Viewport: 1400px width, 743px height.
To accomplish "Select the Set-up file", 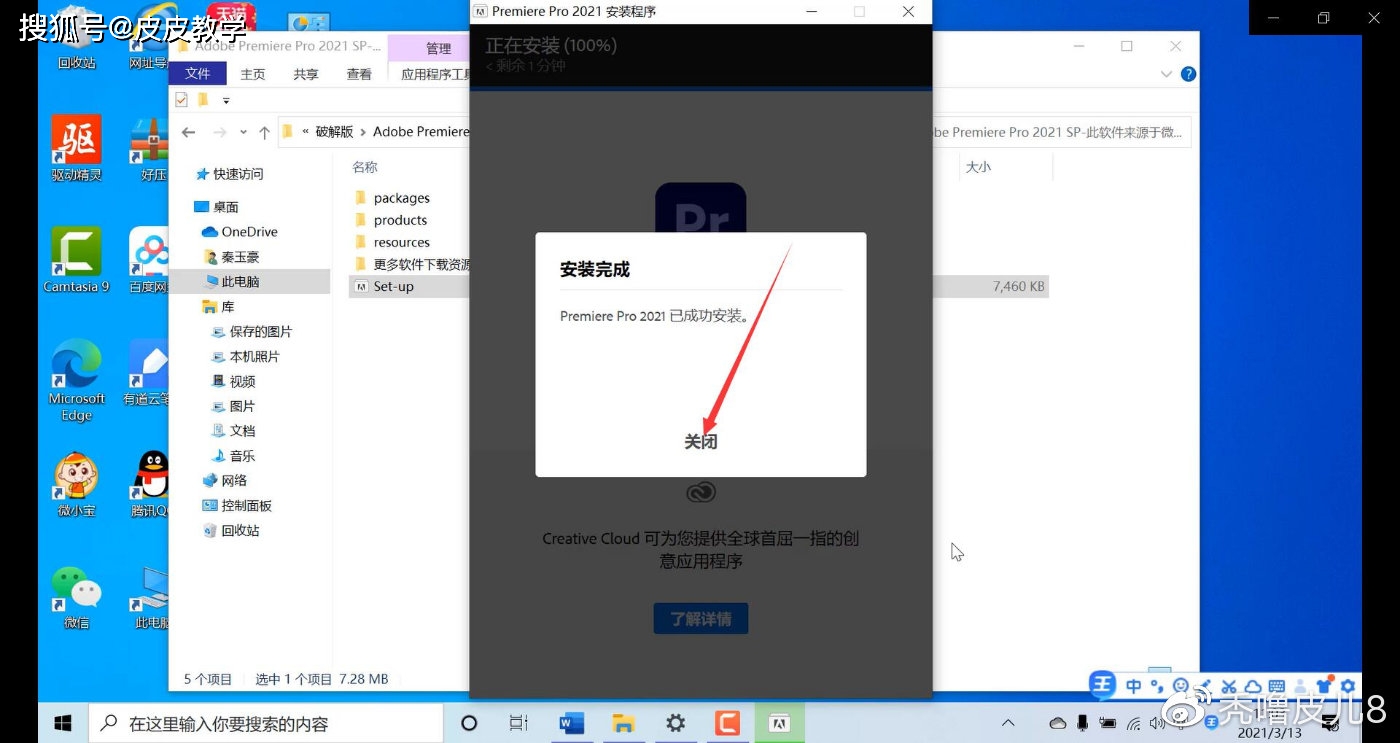I will pos(394,286).
